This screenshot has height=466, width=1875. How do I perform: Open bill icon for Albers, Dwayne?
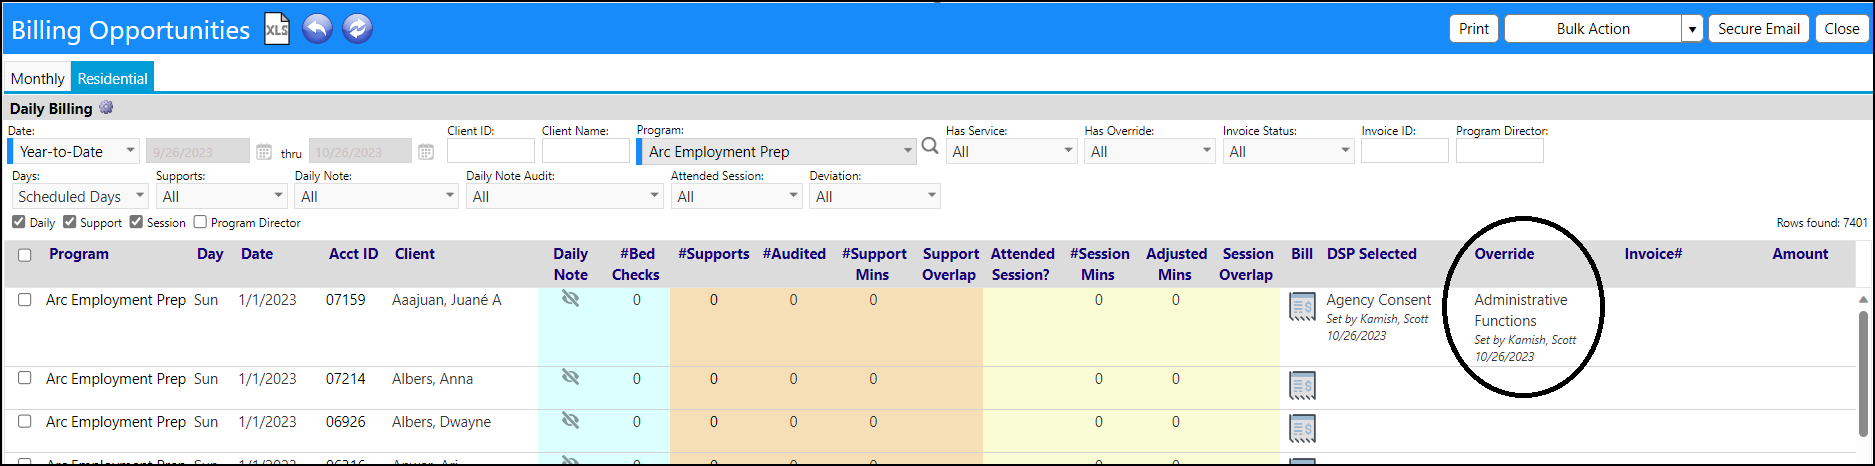[1302, 428]
